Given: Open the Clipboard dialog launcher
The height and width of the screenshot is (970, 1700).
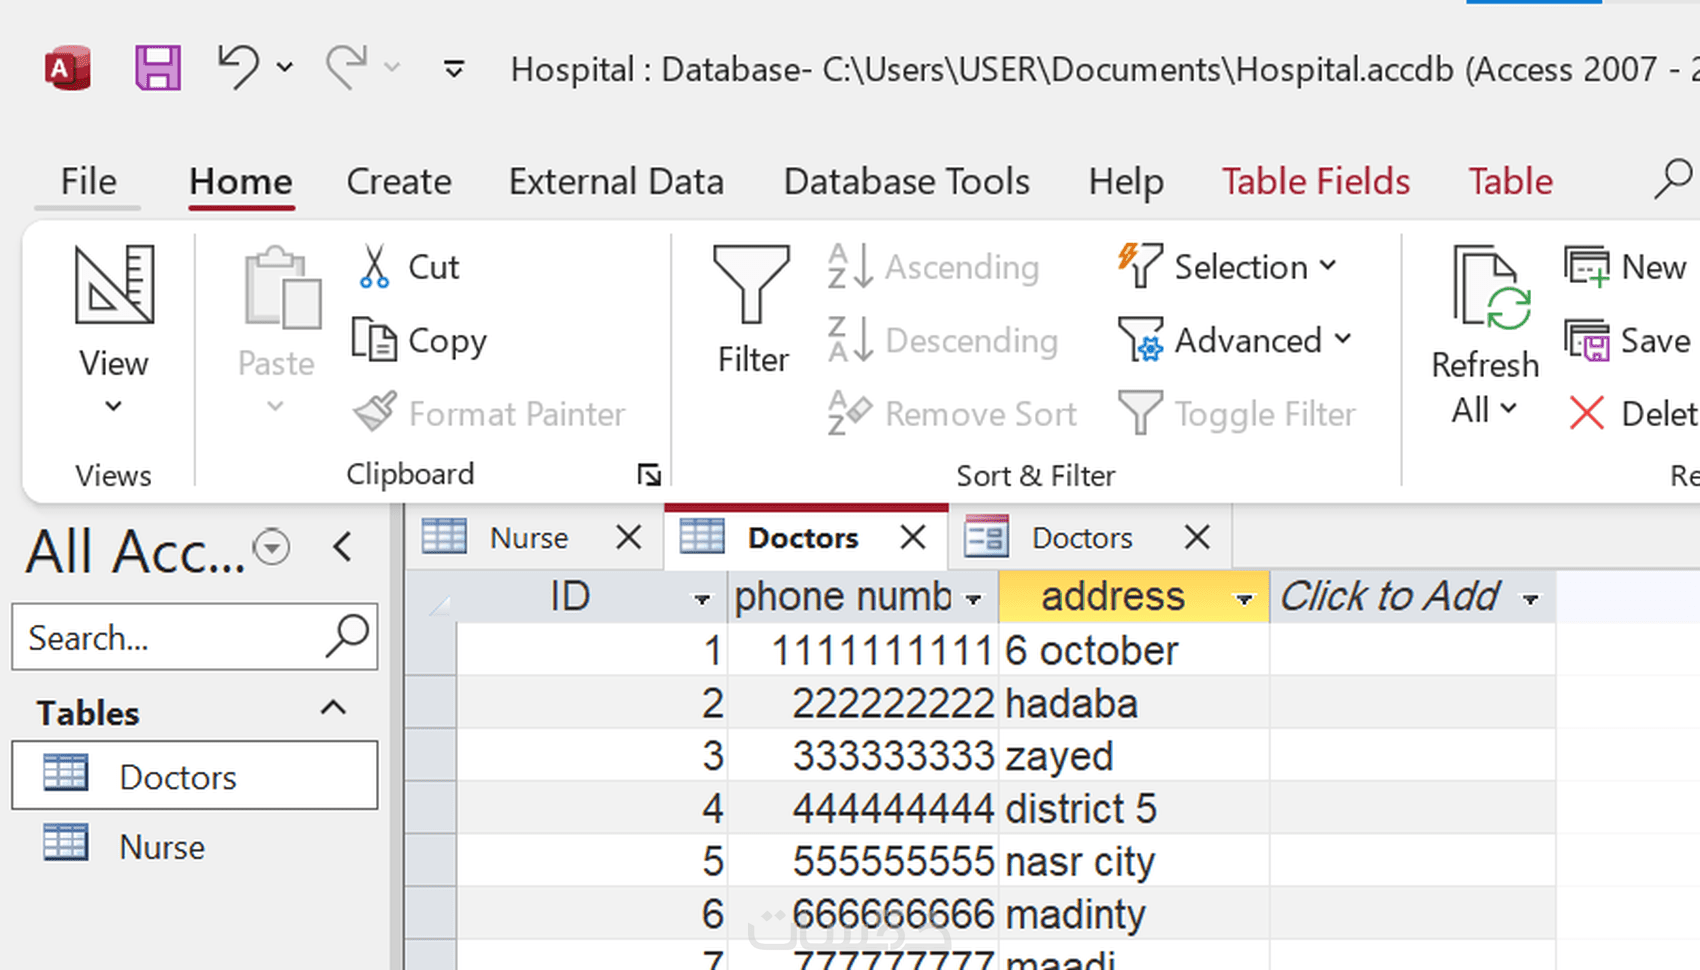Looking at the screenshot, I should (x=649, y=475).
